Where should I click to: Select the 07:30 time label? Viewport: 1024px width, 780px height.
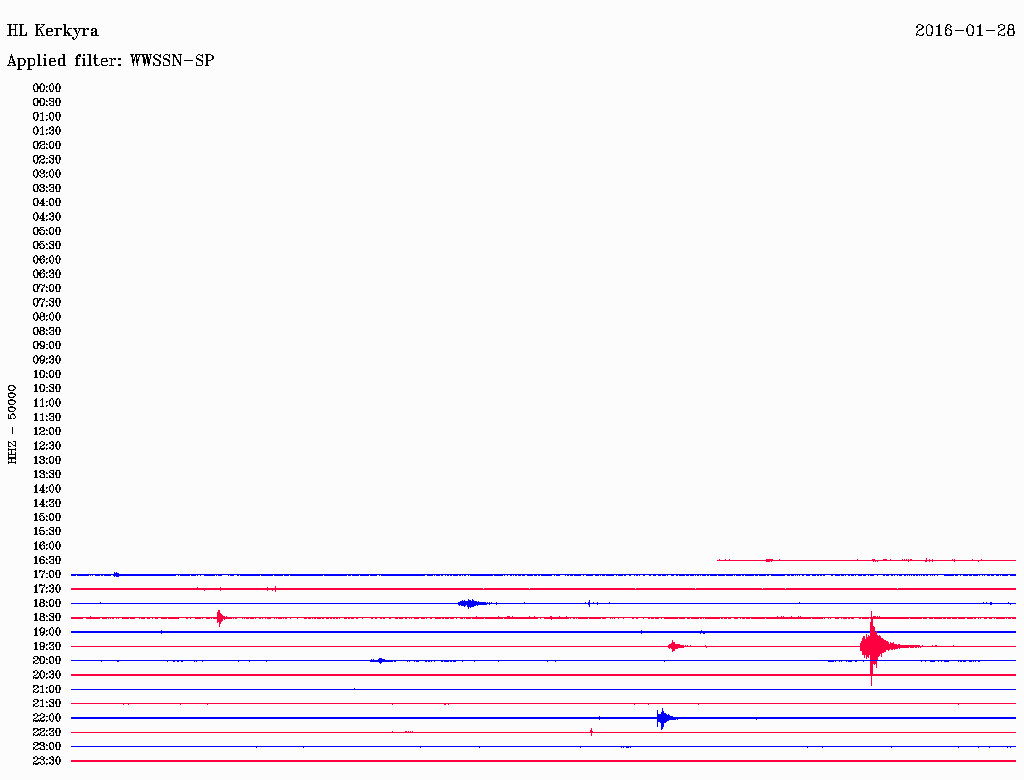(47, 302)
